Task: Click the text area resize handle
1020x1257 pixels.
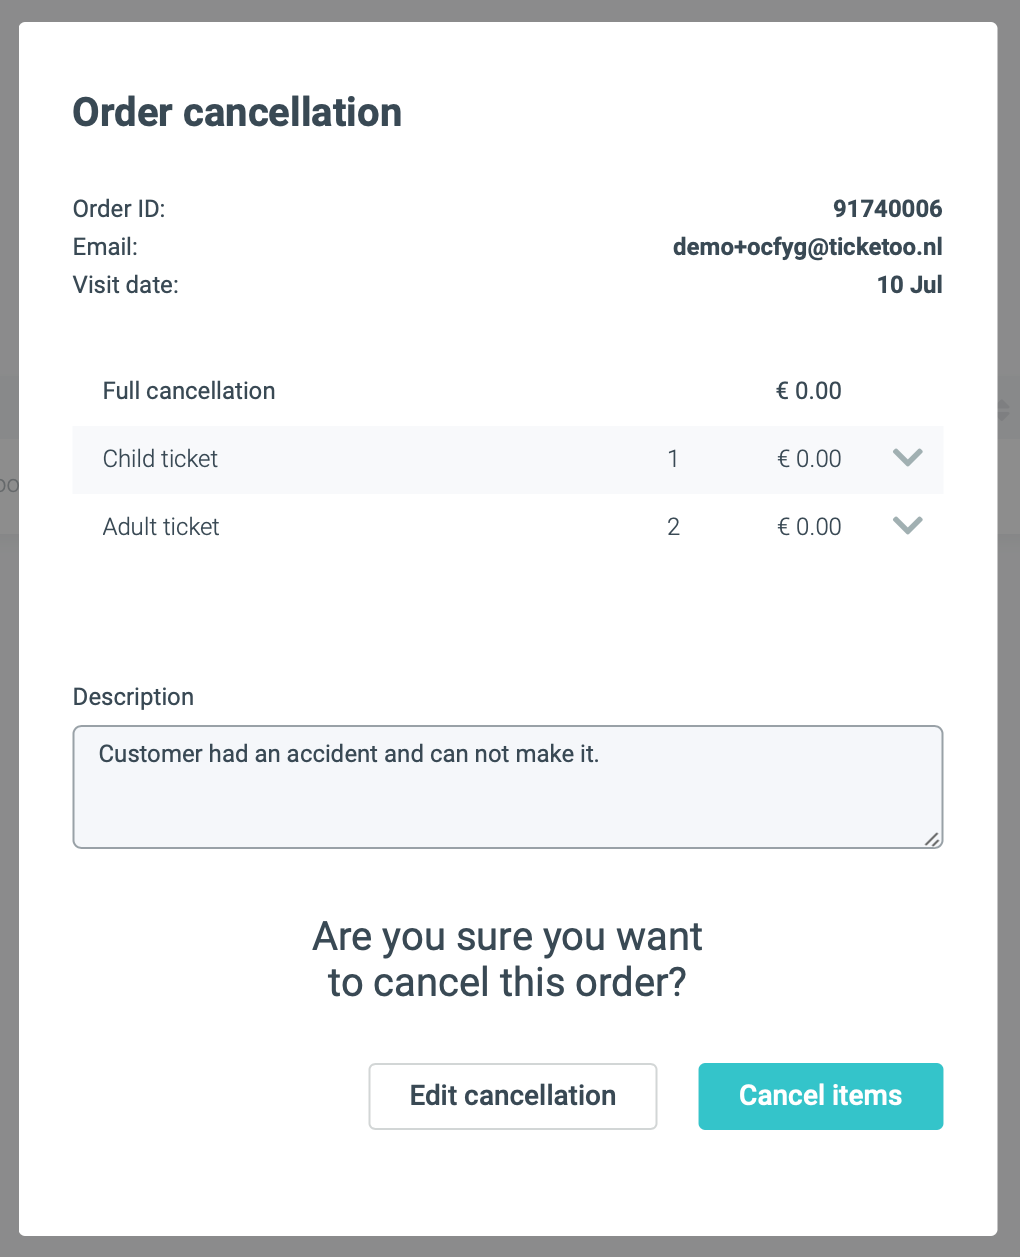Action: coord(932,839)
